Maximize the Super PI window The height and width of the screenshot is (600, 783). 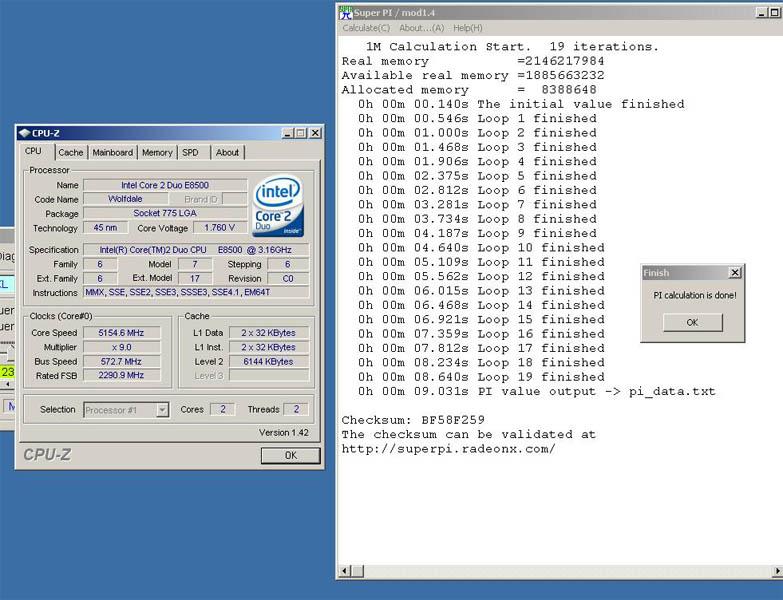pos(775,12)
